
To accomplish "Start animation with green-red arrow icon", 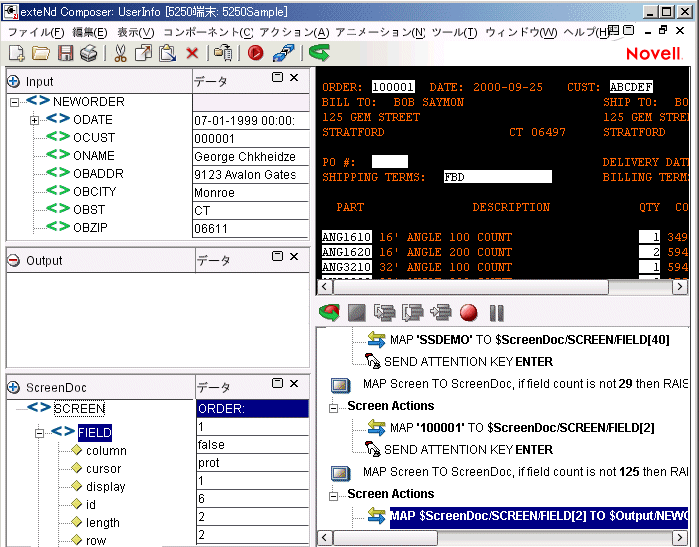I will coord(329,313).
